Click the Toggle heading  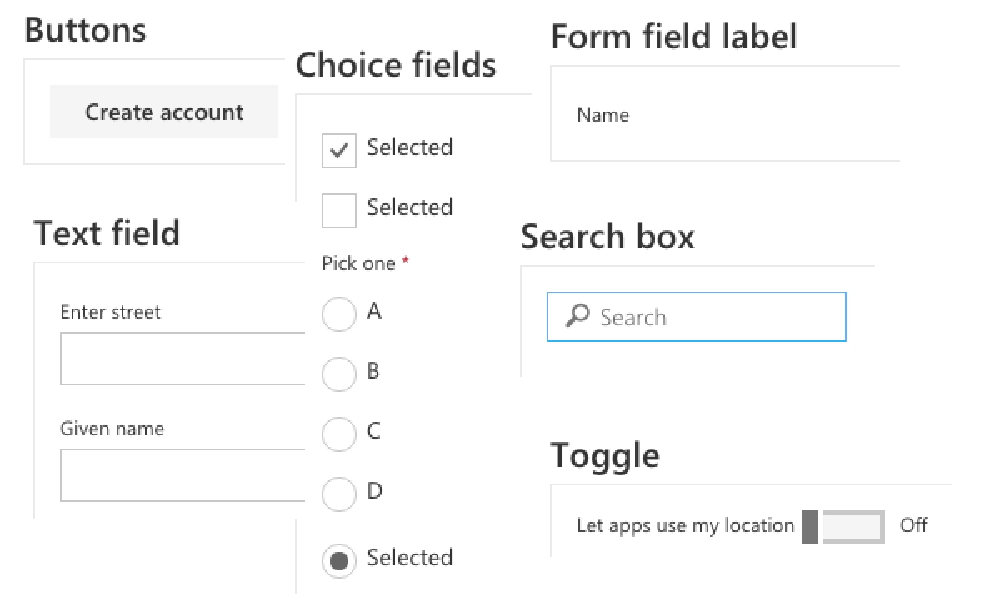(605, 456)
